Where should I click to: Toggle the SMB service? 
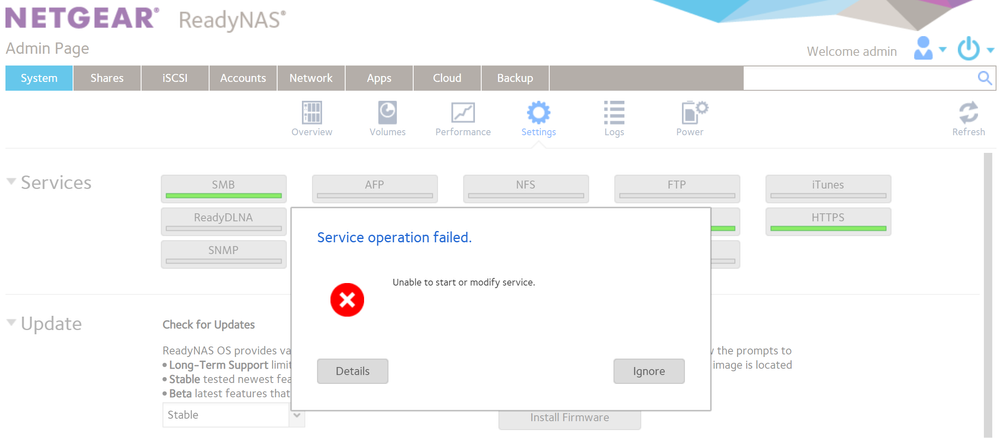[224, 189]
